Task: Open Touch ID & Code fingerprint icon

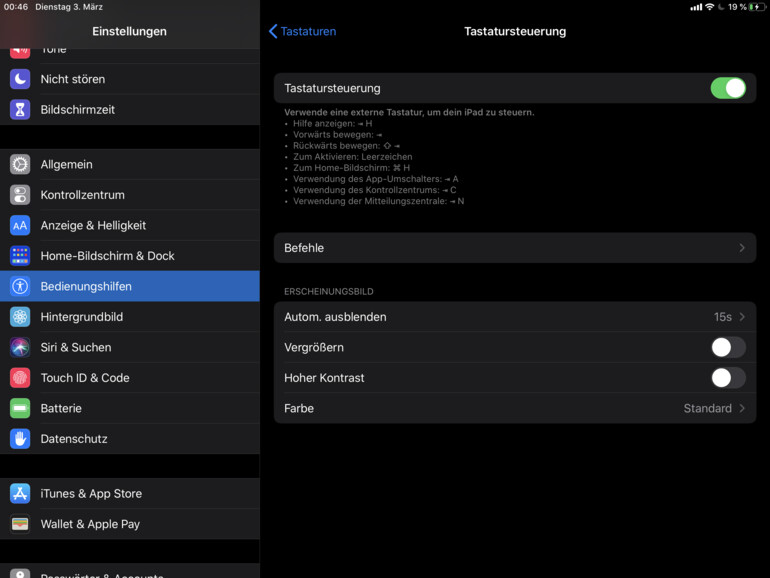Action: [x=20, y=378]
